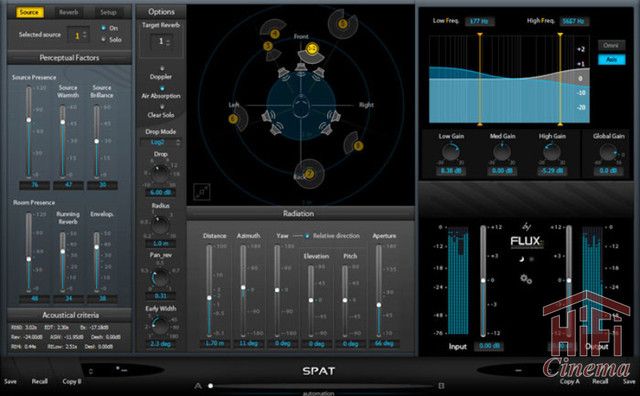This screenshot has height=396, width=640.
Task: Select source 4 marker in the spatial view
Action: (275, 33)
